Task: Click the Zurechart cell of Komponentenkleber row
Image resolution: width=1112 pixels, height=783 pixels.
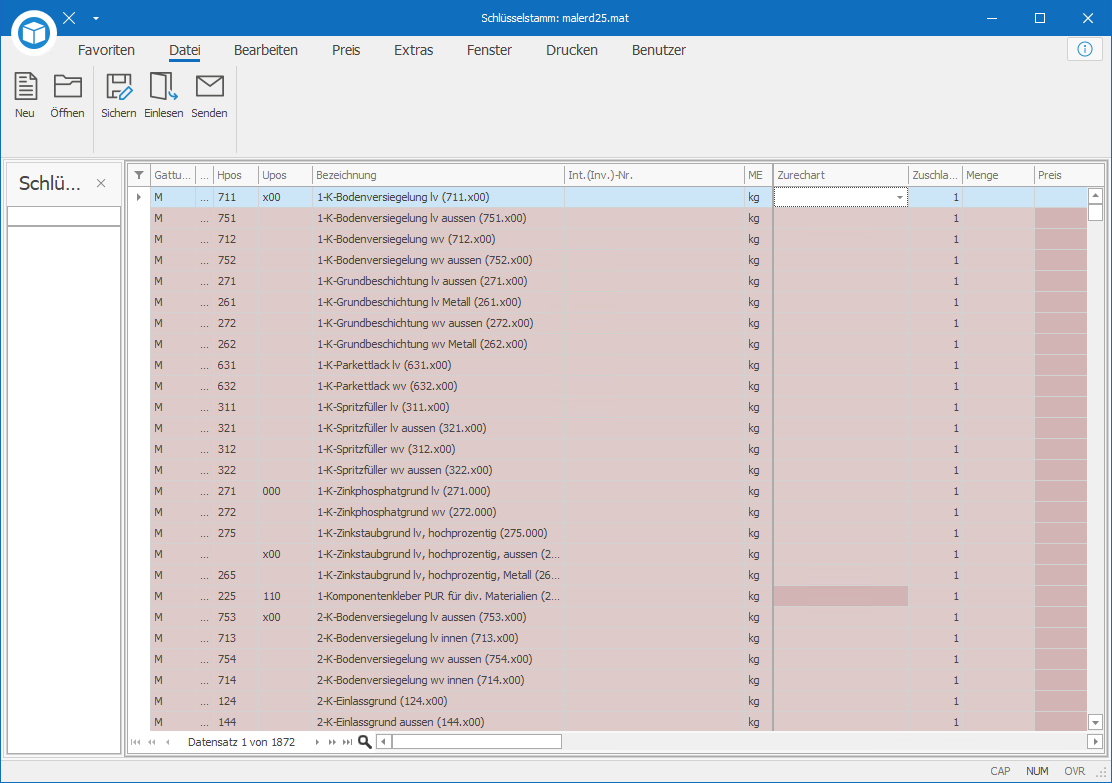Action: pyautogui.click(x=840, y=596)
